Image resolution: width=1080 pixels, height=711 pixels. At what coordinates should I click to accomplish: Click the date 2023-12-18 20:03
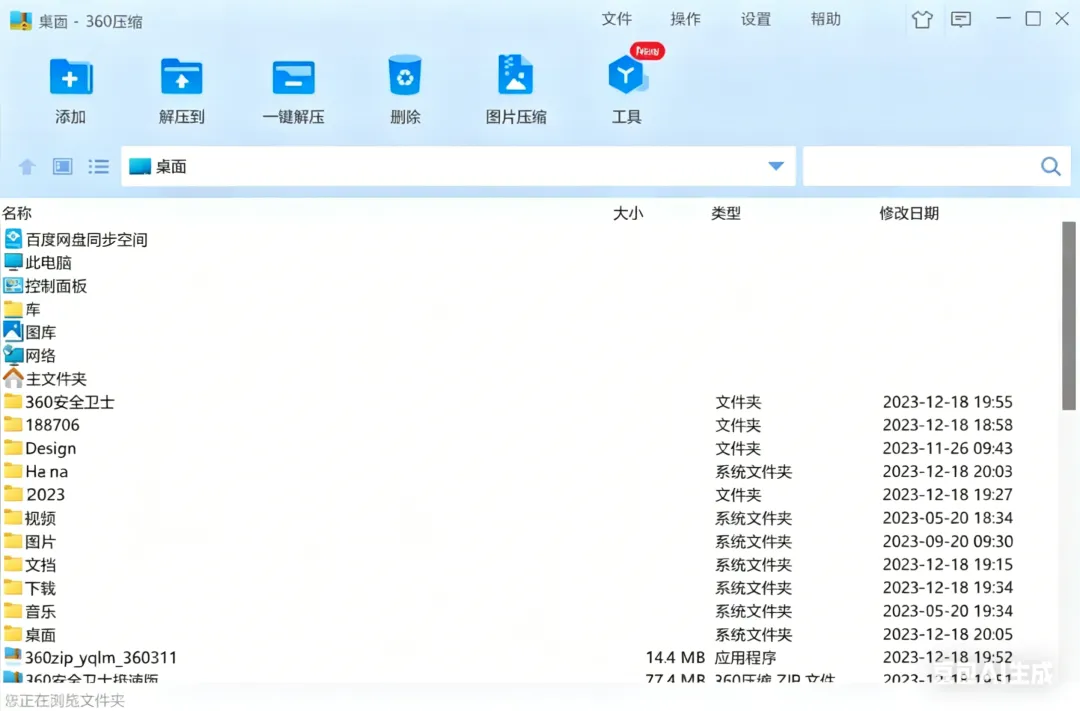point(947,471)
